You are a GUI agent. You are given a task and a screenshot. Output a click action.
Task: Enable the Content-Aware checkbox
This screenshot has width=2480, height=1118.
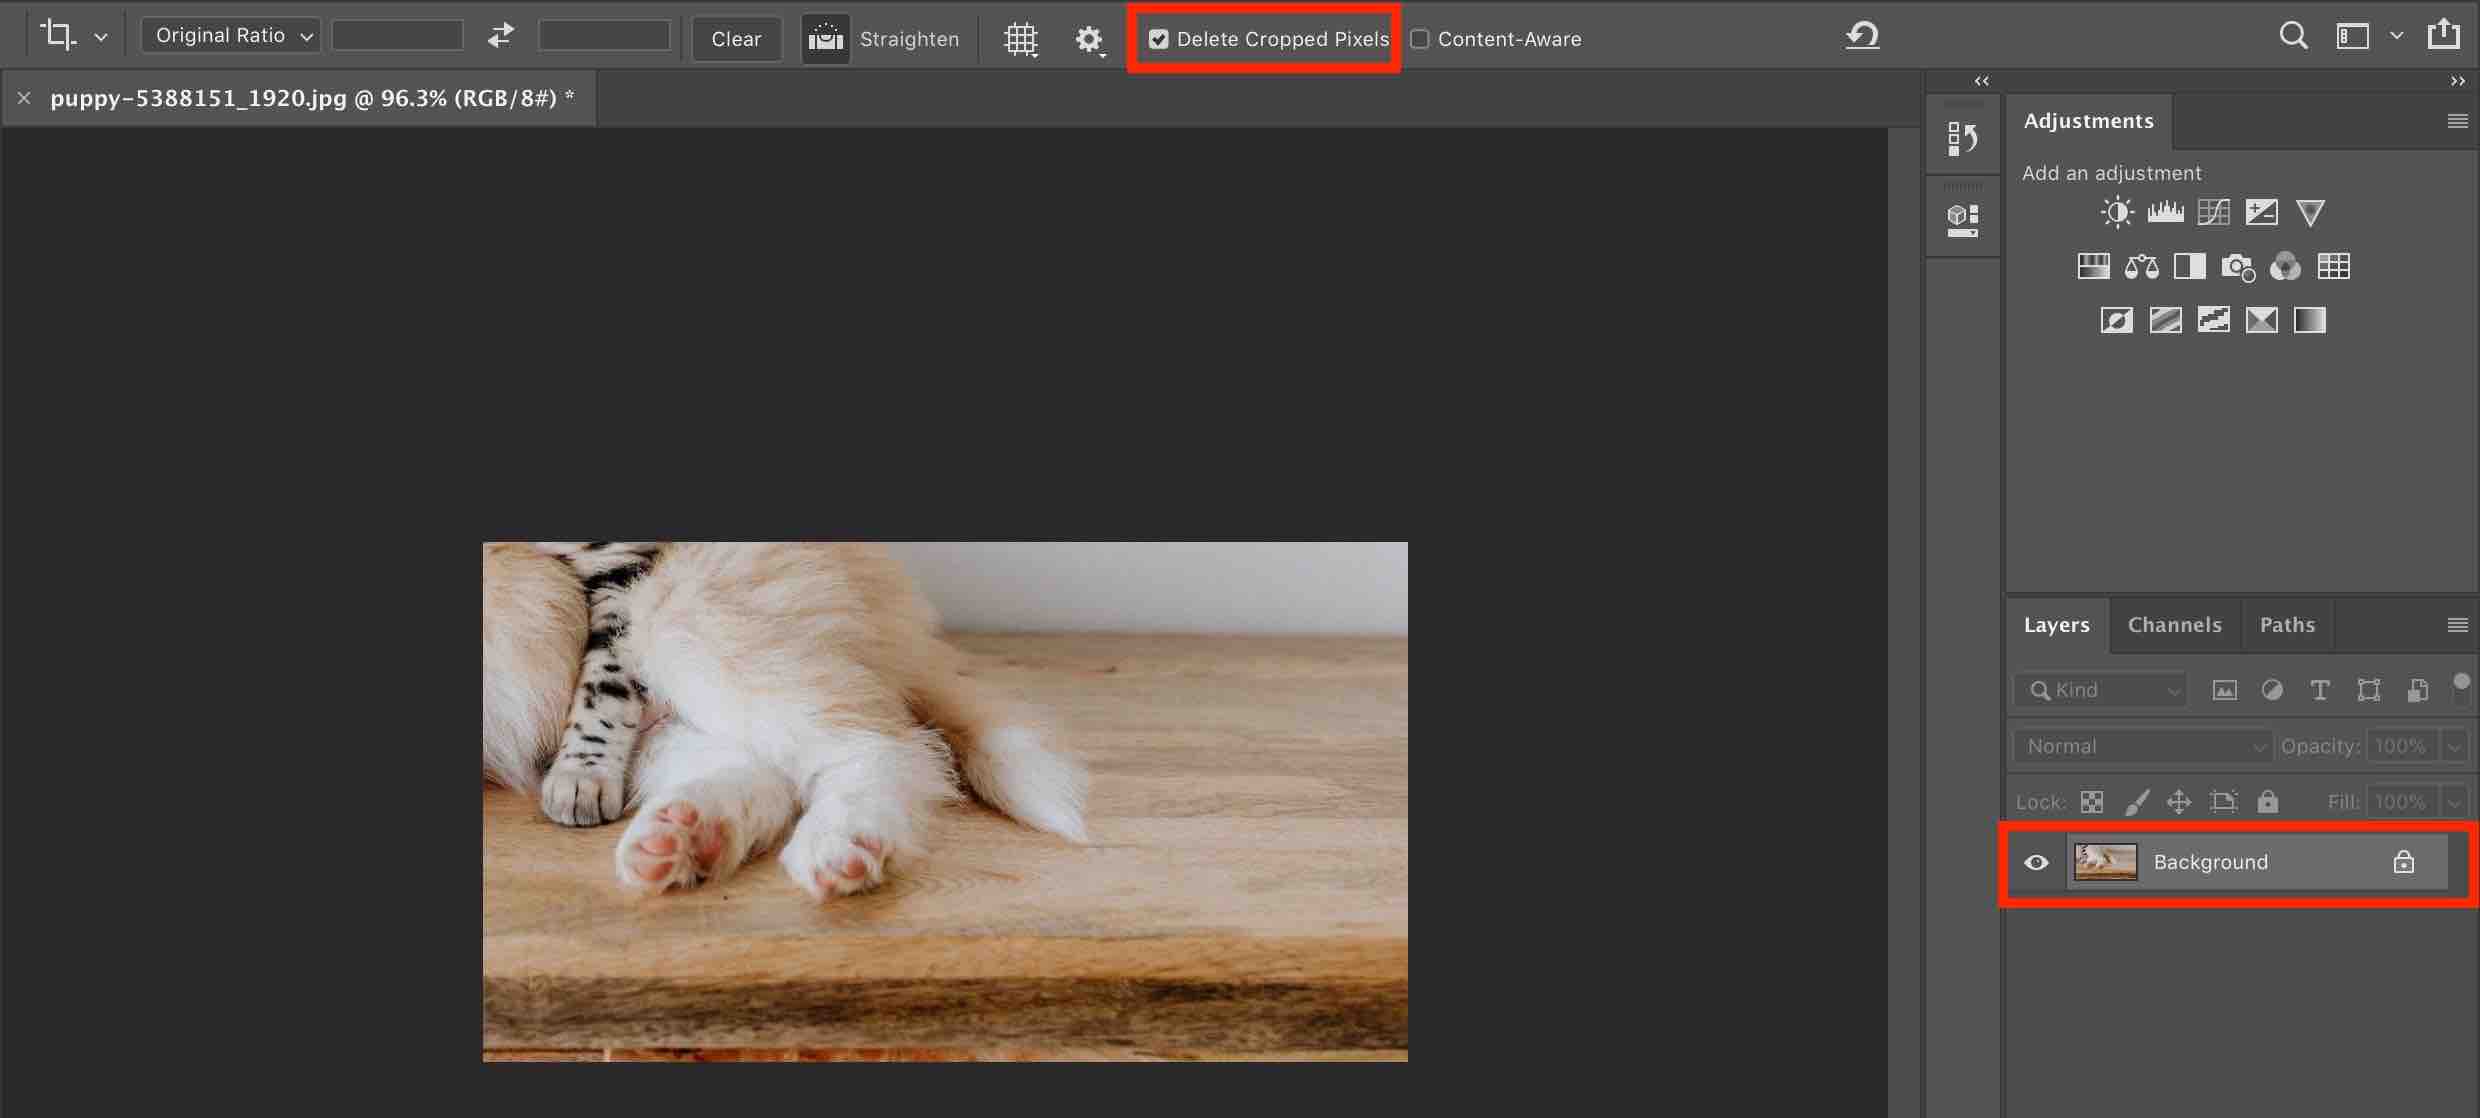1420,39
